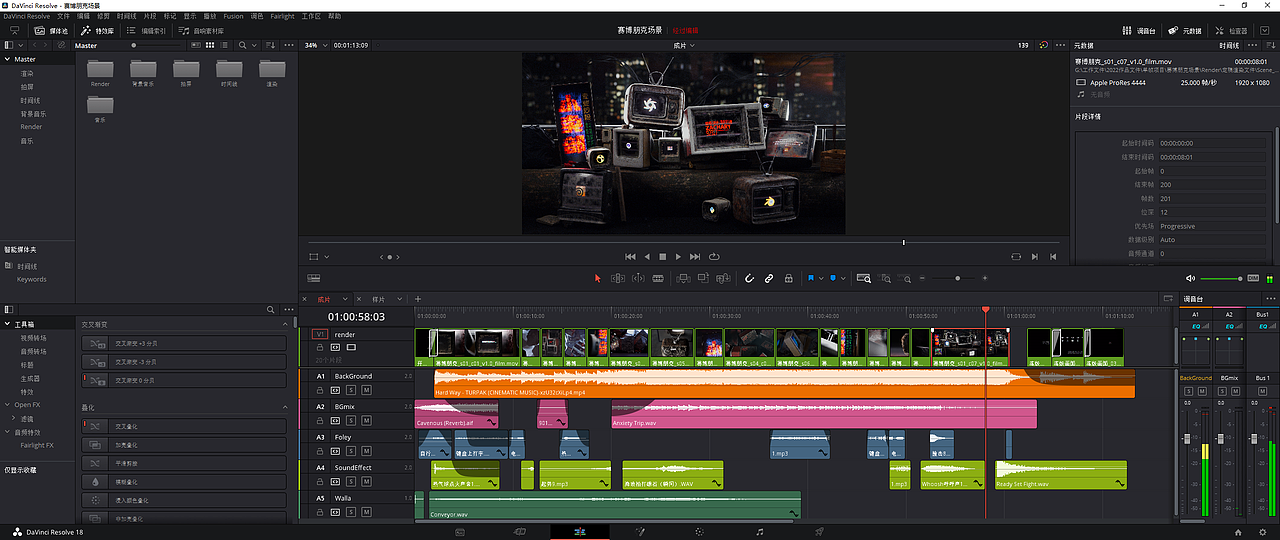This screenshot has width=1280, height=540.
Task: Click the green volume slider above mixer
Action: coord(1221,278)
